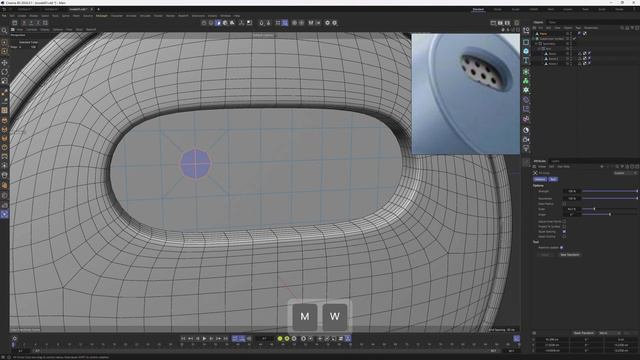Click the Play button on timeline
Viewport: 640px width, 360px height.
204,338
